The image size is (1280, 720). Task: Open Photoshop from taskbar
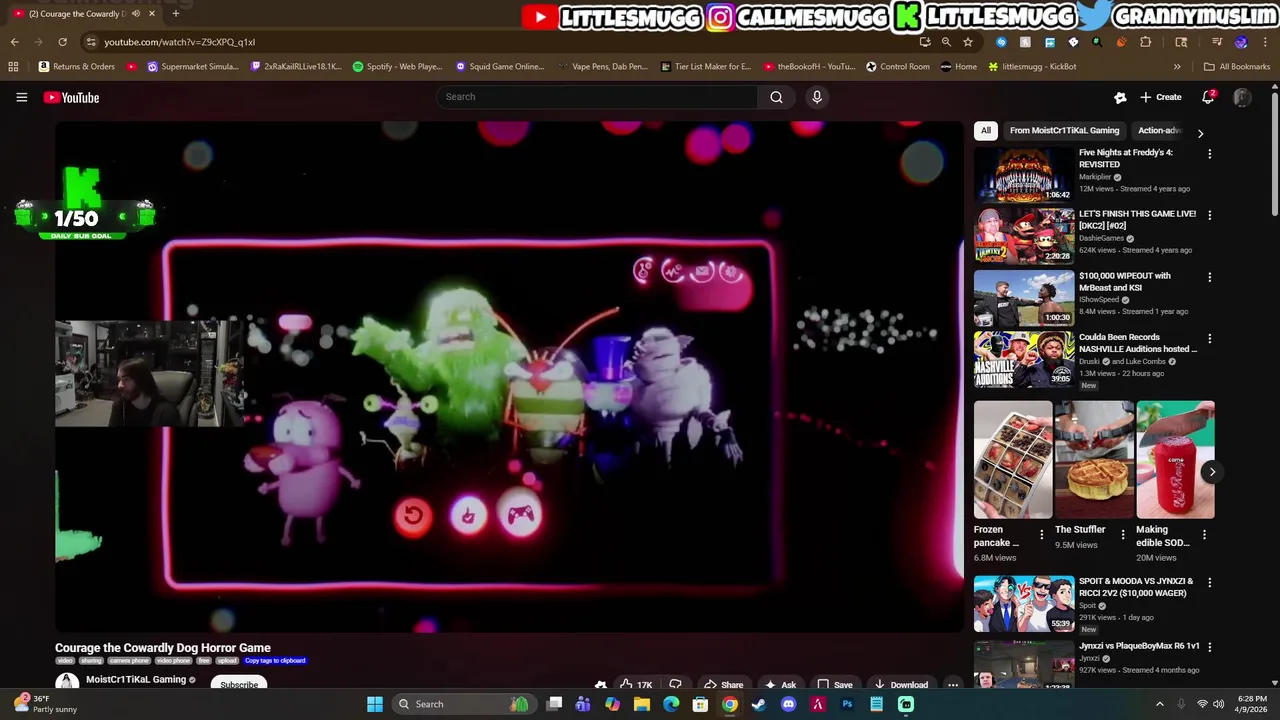[847, 704]
